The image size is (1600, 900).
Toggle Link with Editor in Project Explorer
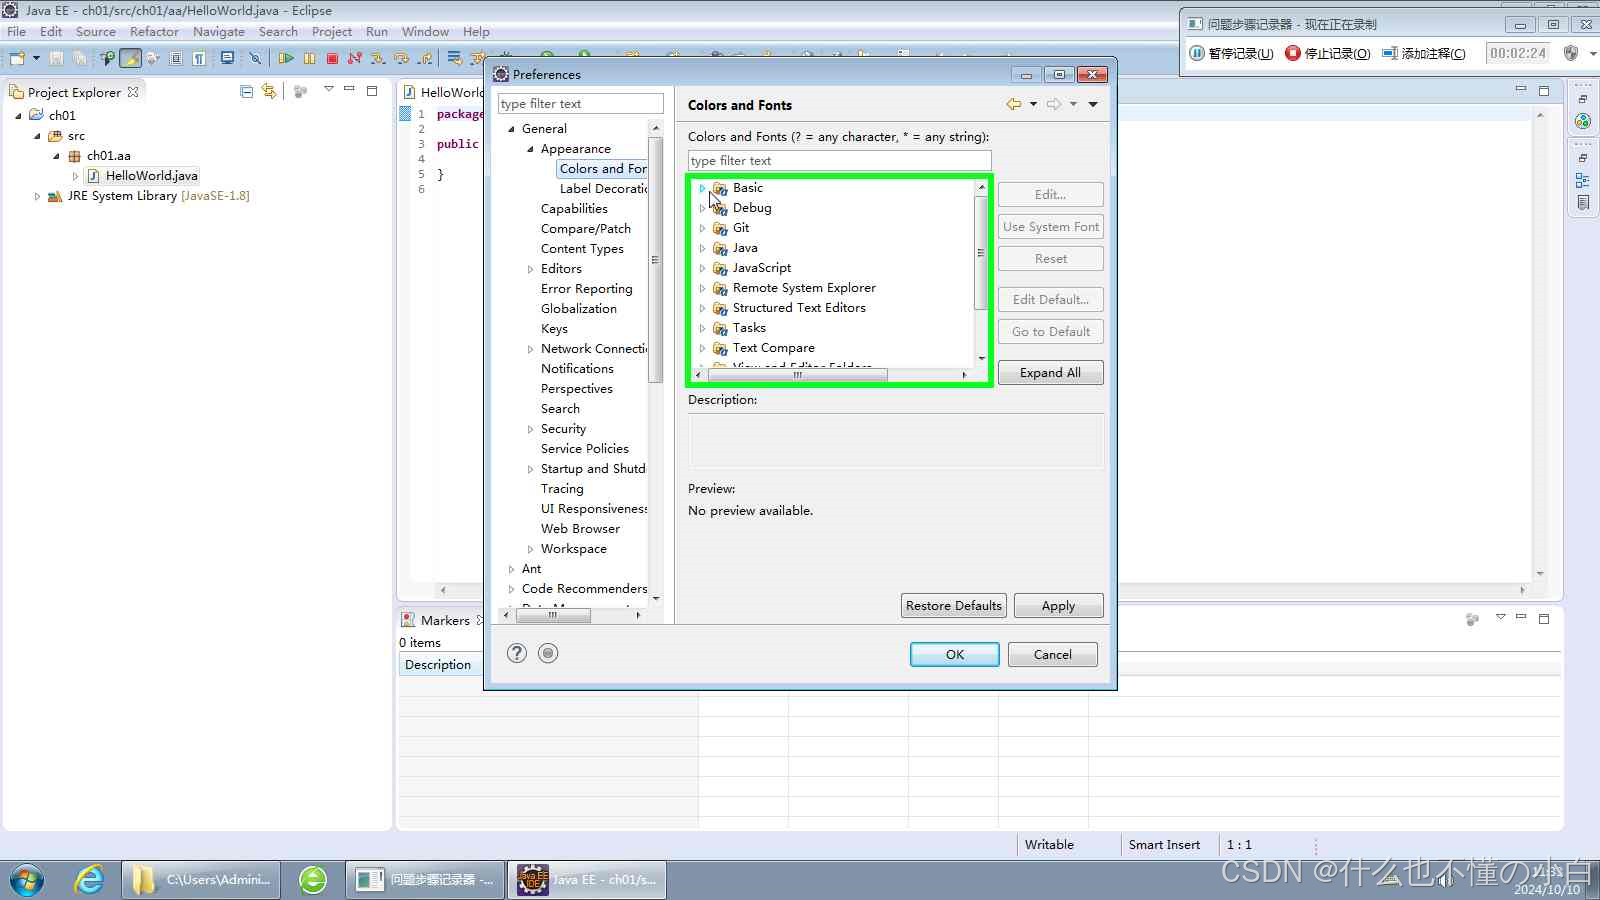point(269,91)
